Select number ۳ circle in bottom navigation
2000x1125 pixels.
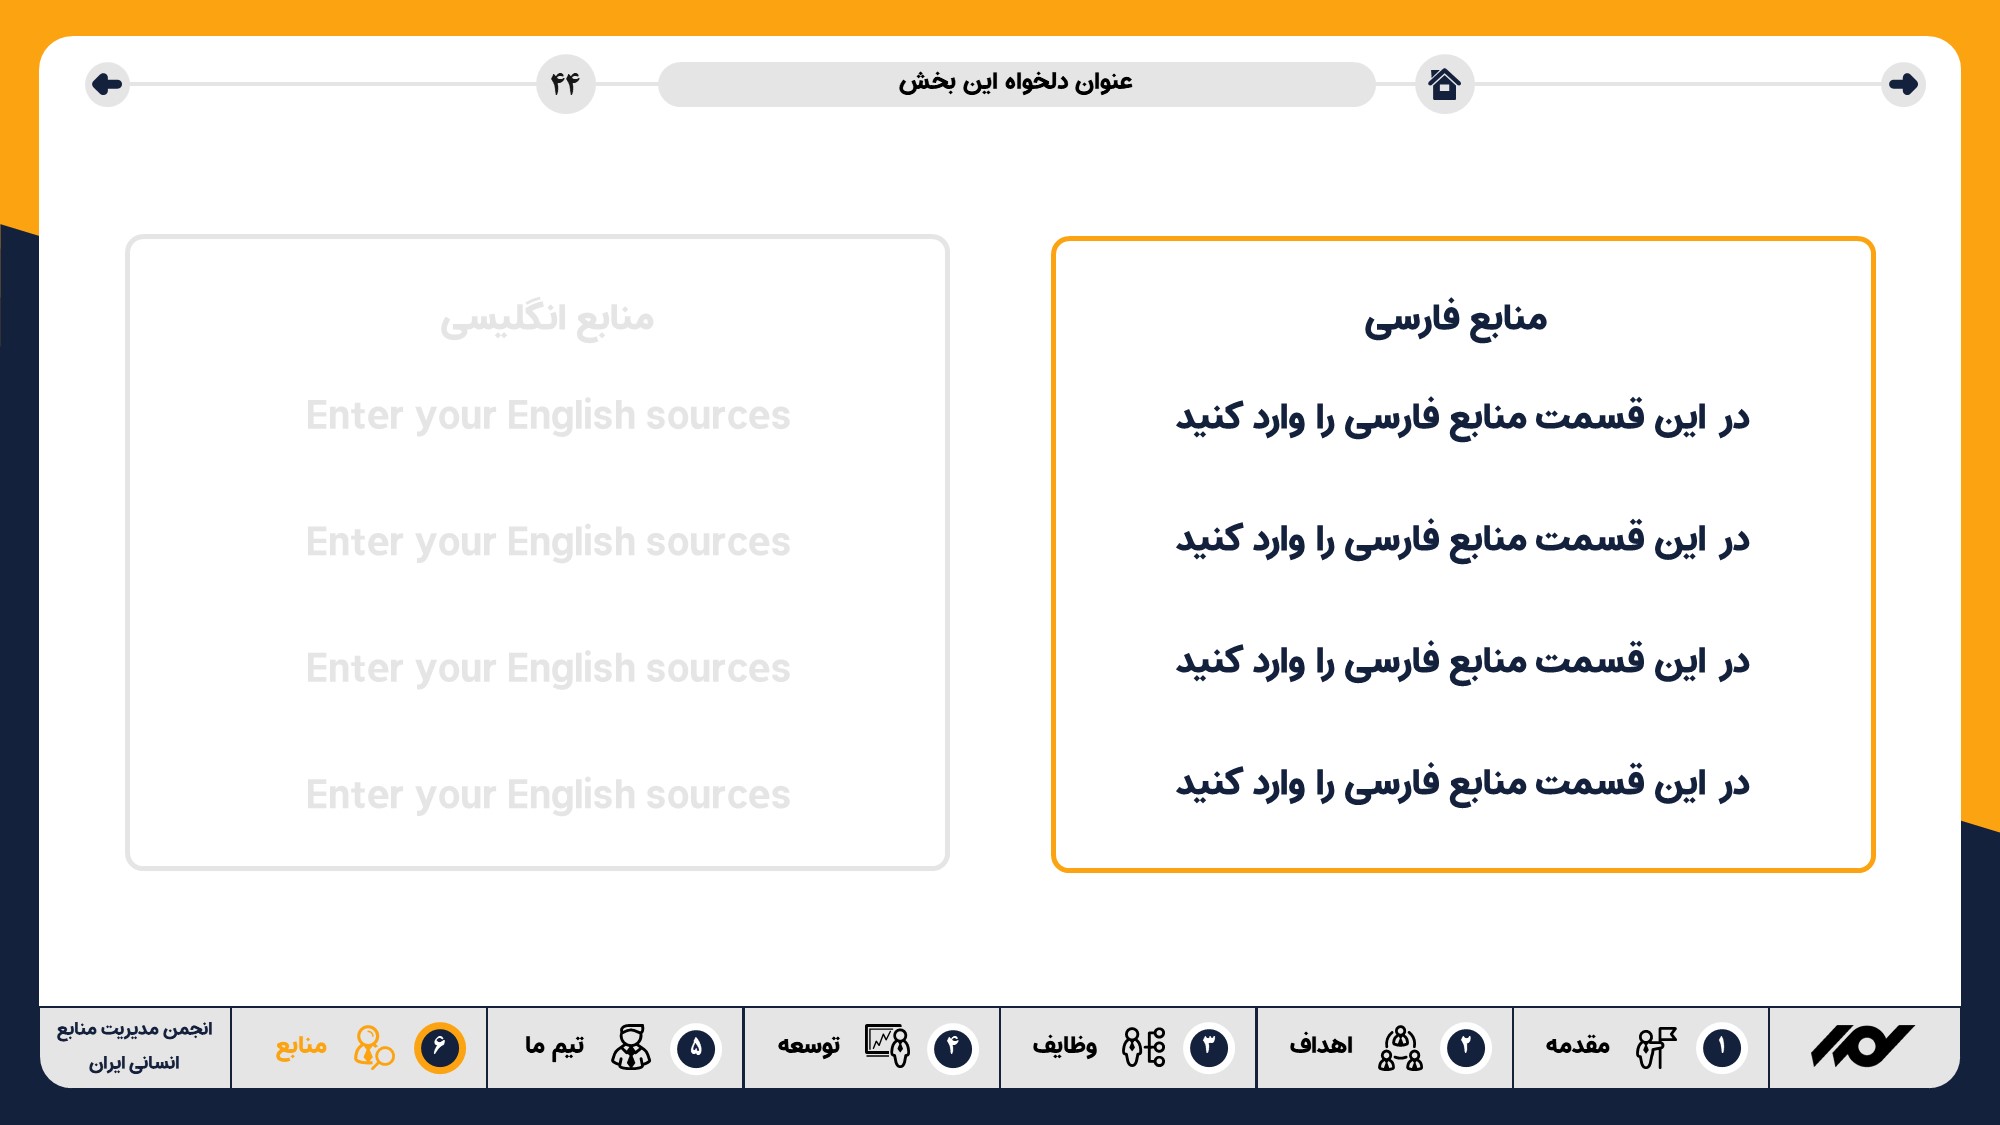(1209, 1047)
